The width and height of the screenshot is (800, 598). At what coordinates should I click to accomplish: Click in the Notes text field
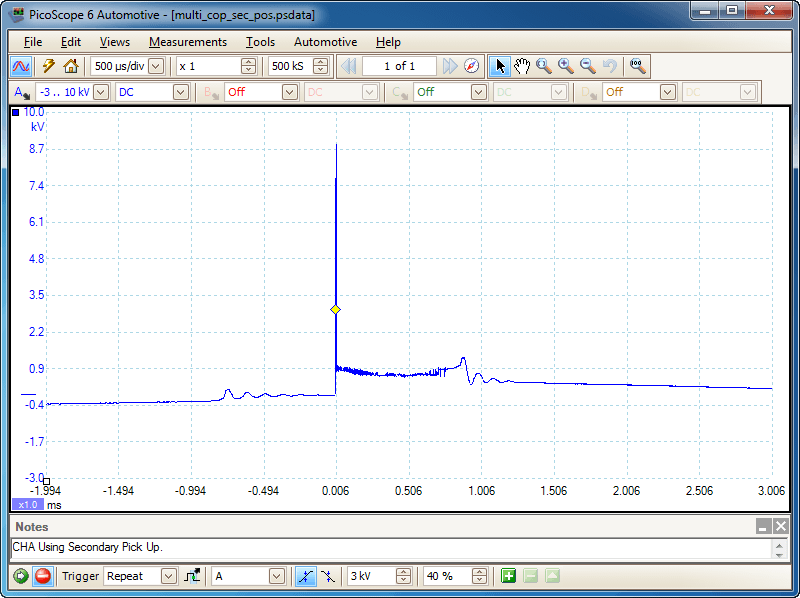click(x=391, y=548)
